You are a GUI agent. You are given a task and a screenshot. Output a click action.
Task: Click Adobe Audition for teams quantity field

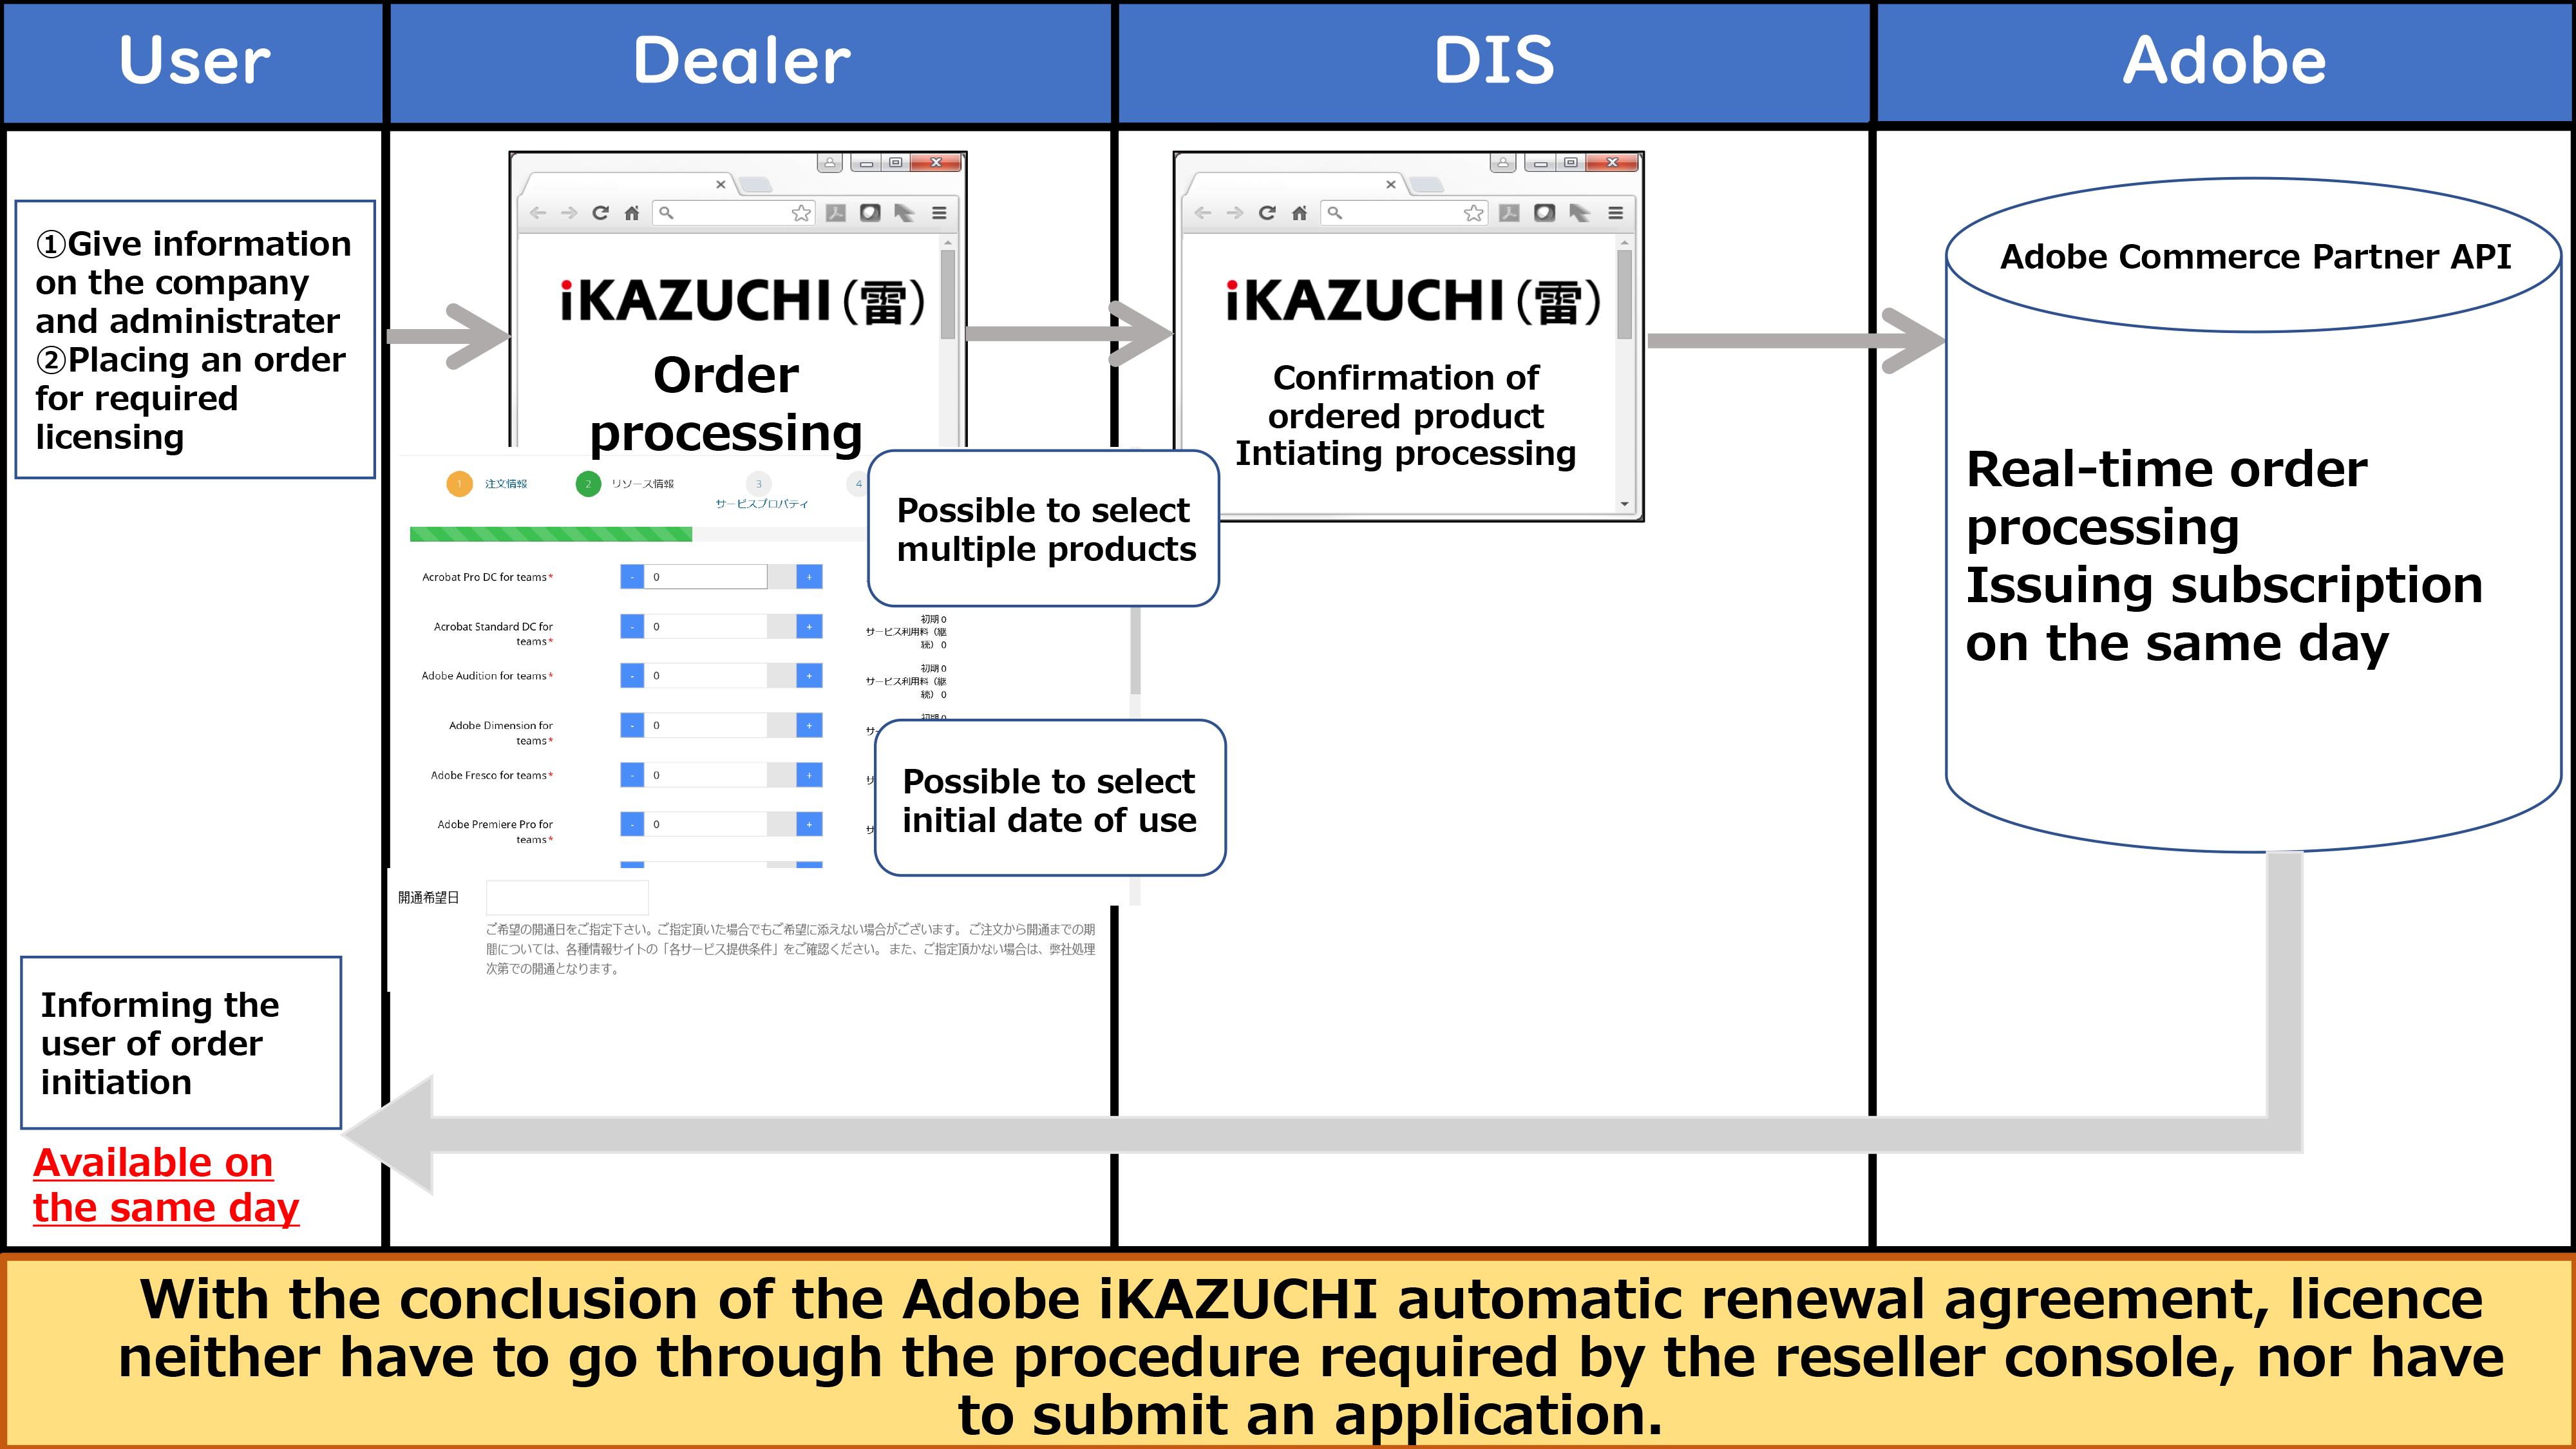pos(706,676)
